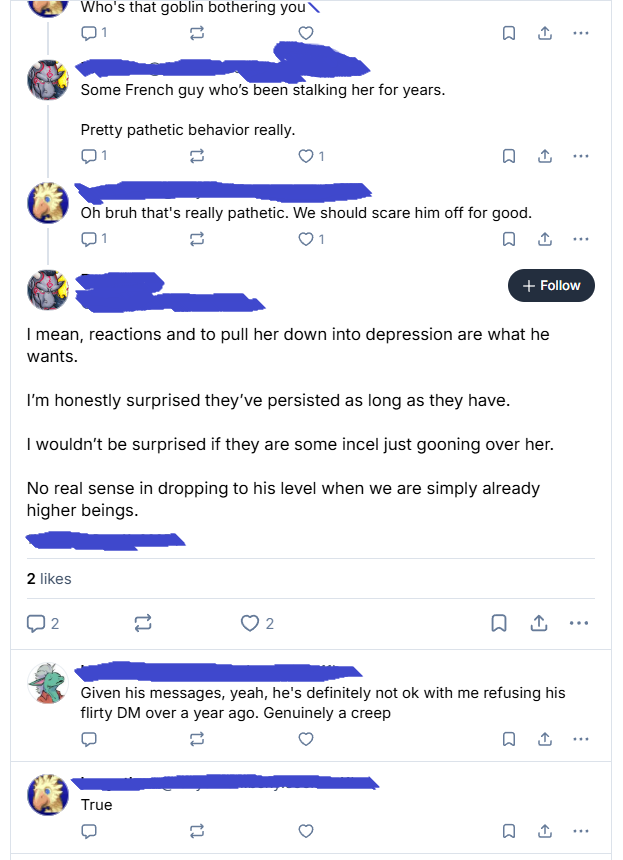
Task: Reply to the 'True' comment
Action: (x=88, y=830)
